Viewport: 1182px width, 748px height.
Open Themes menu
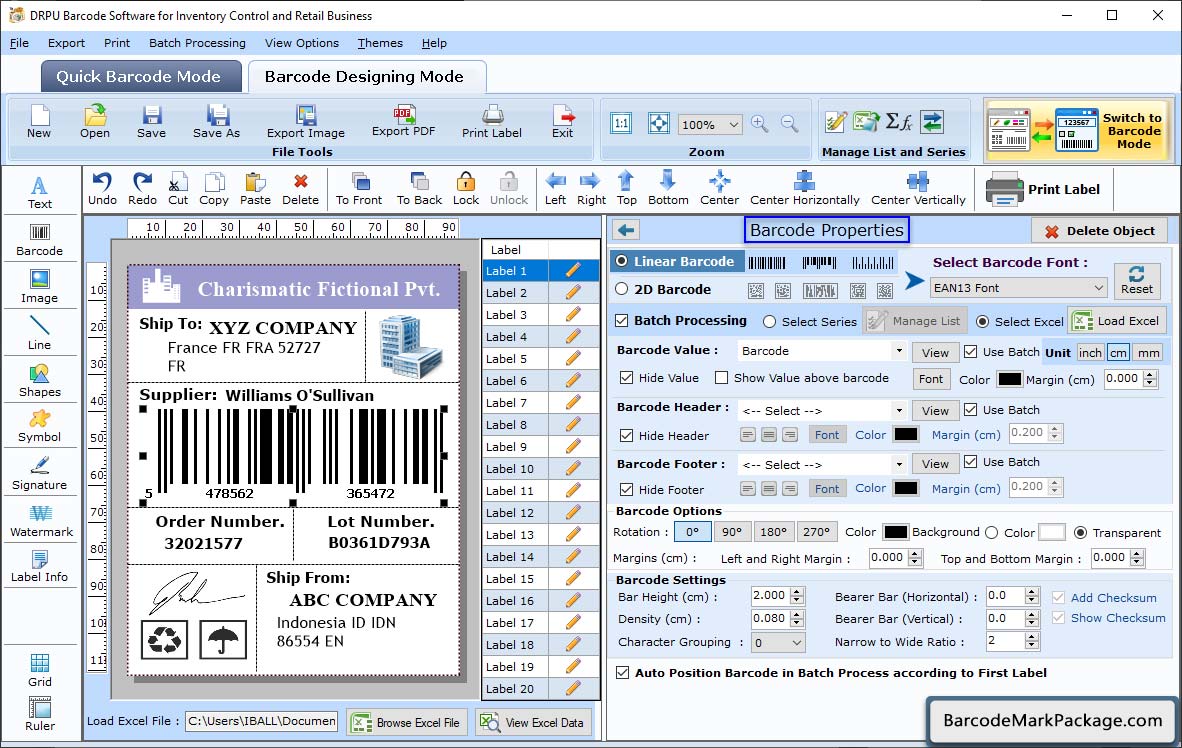pyautogui.click(x=380, y=43)
